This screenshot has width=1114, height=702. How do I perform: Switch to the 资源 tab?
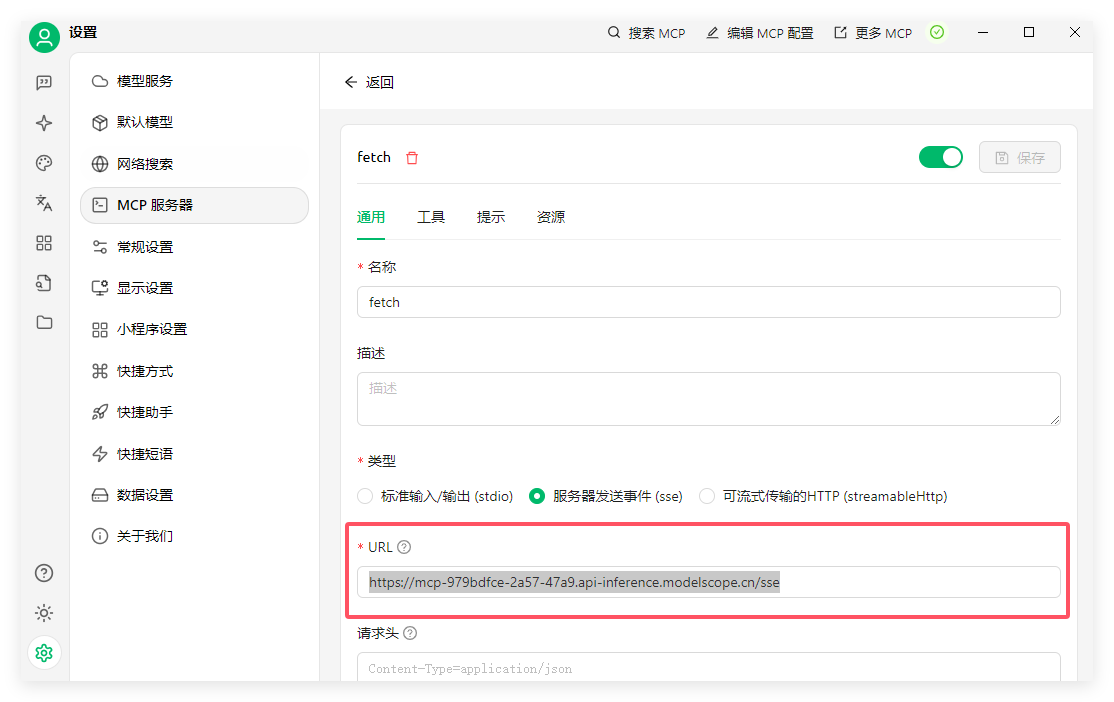[551, 217]
